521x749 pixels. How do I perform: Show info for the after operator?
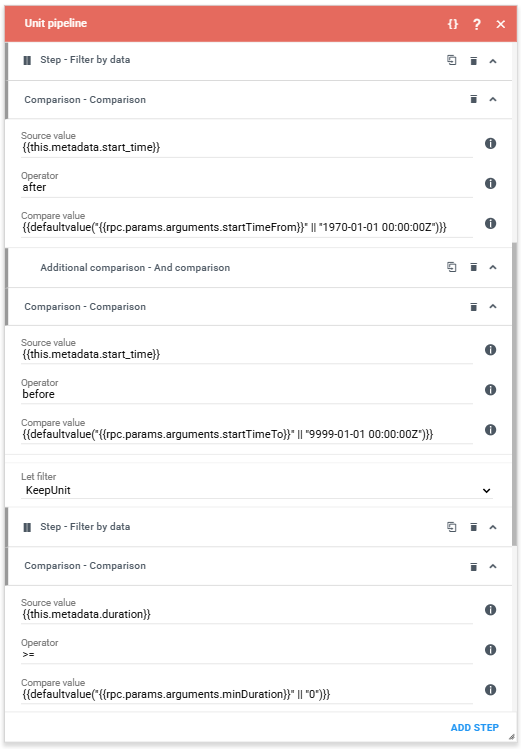490,183
